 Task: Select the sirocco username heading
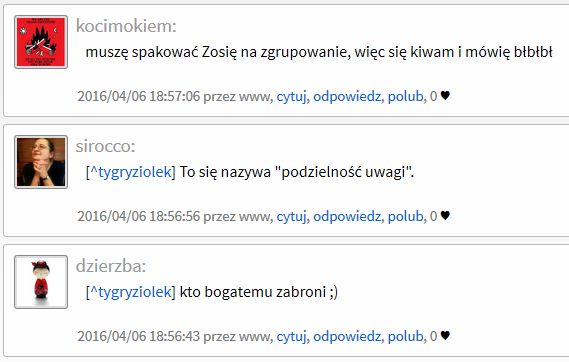pos(106,146)
